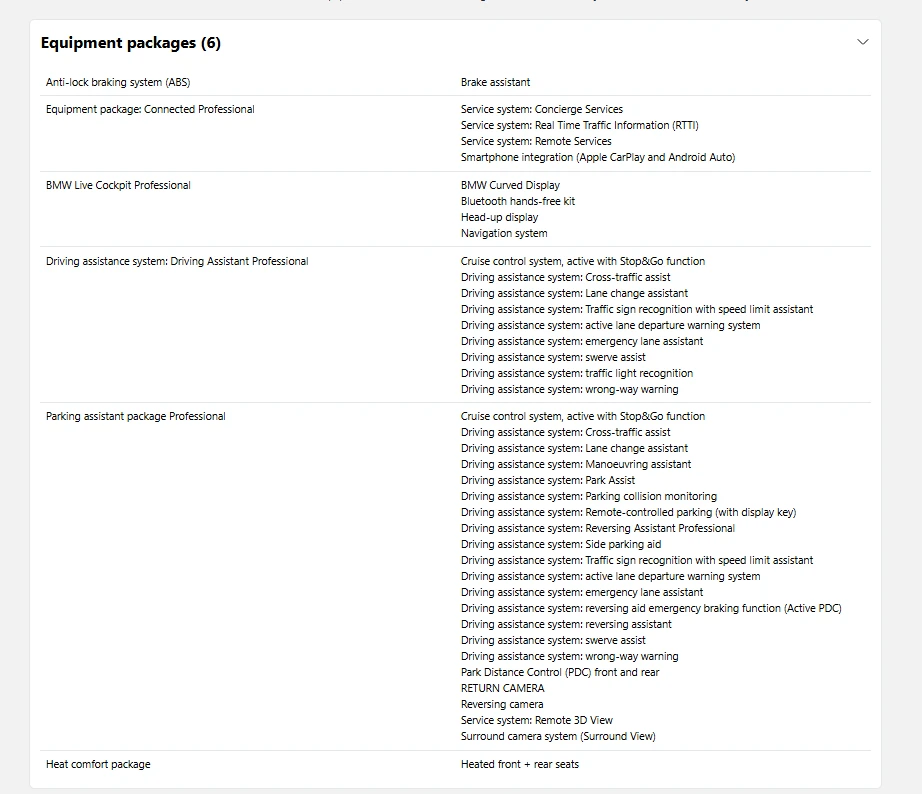Screen dimensions: 922x794
Task: Select Smartphone integration Apple CarPlay entry
Action: (x=597, y=157)
